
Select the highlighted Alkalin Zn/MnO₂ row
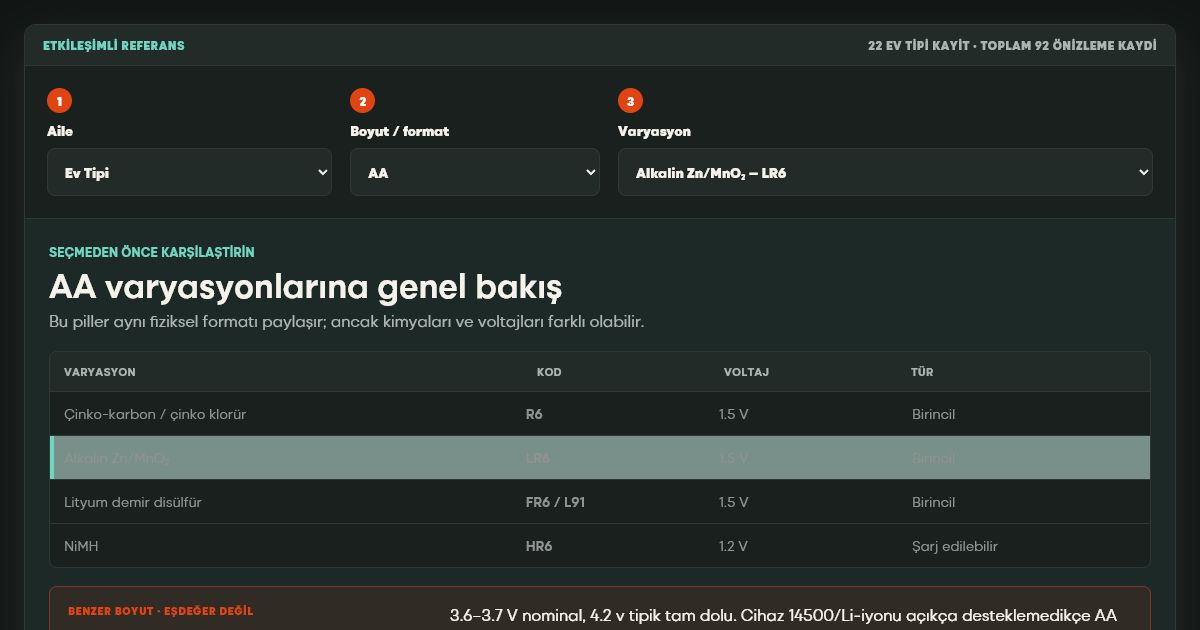tap(600, 458)
